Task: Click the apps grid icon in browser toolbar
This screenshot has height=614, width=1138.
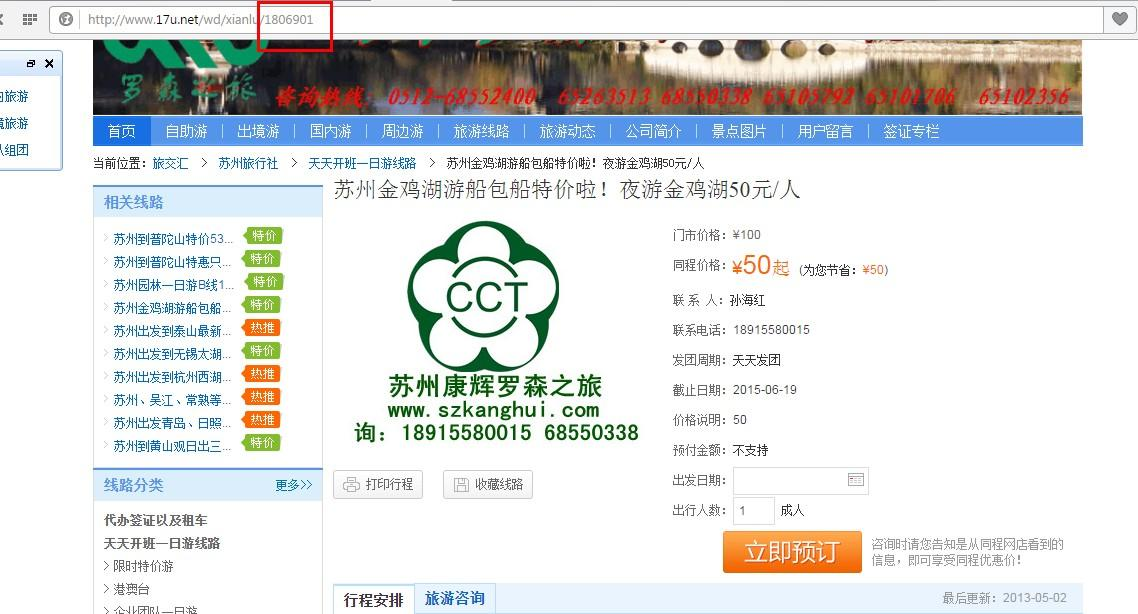Action: [x=30, y=20]
